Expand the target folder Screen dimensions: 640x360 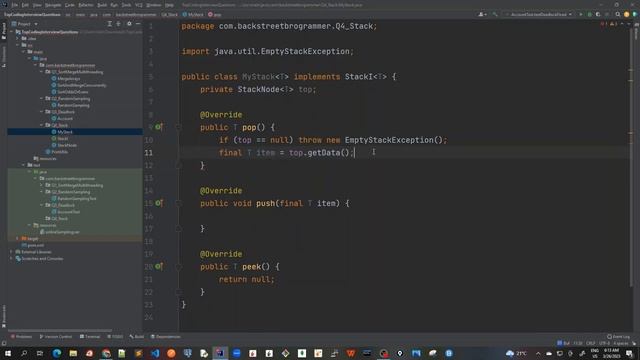(18, 238)
